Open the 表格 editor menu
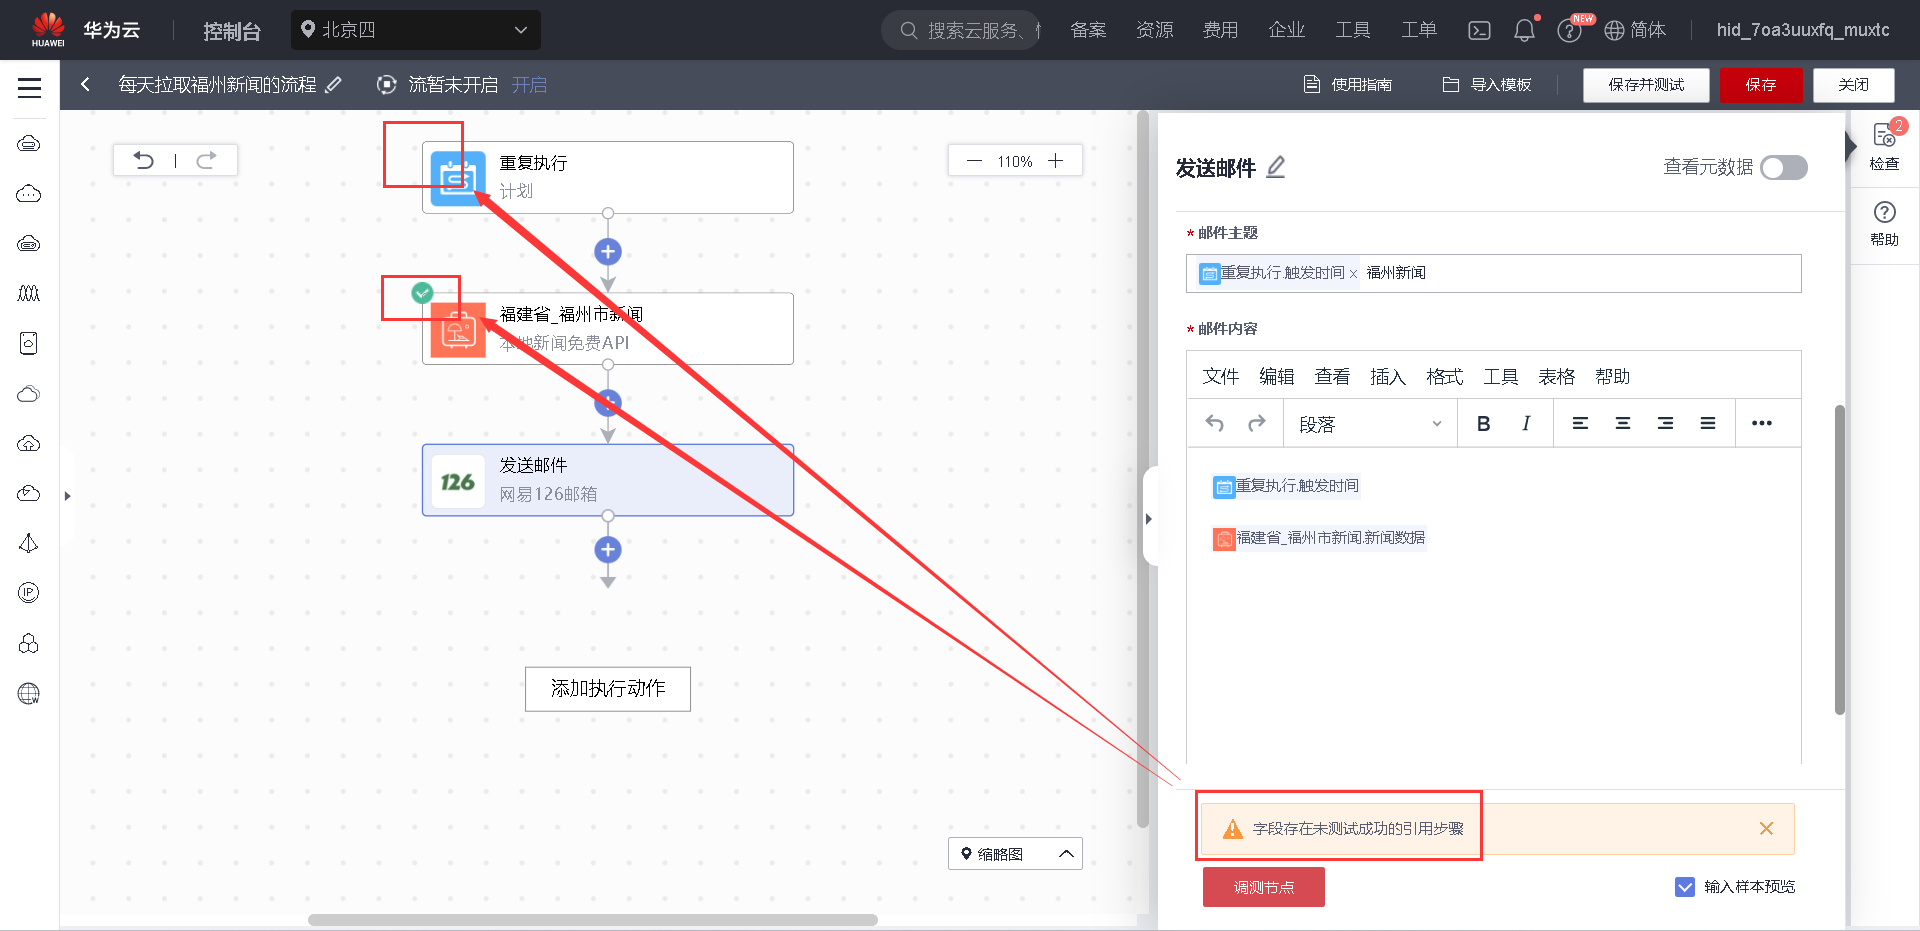 [1557, 377]
